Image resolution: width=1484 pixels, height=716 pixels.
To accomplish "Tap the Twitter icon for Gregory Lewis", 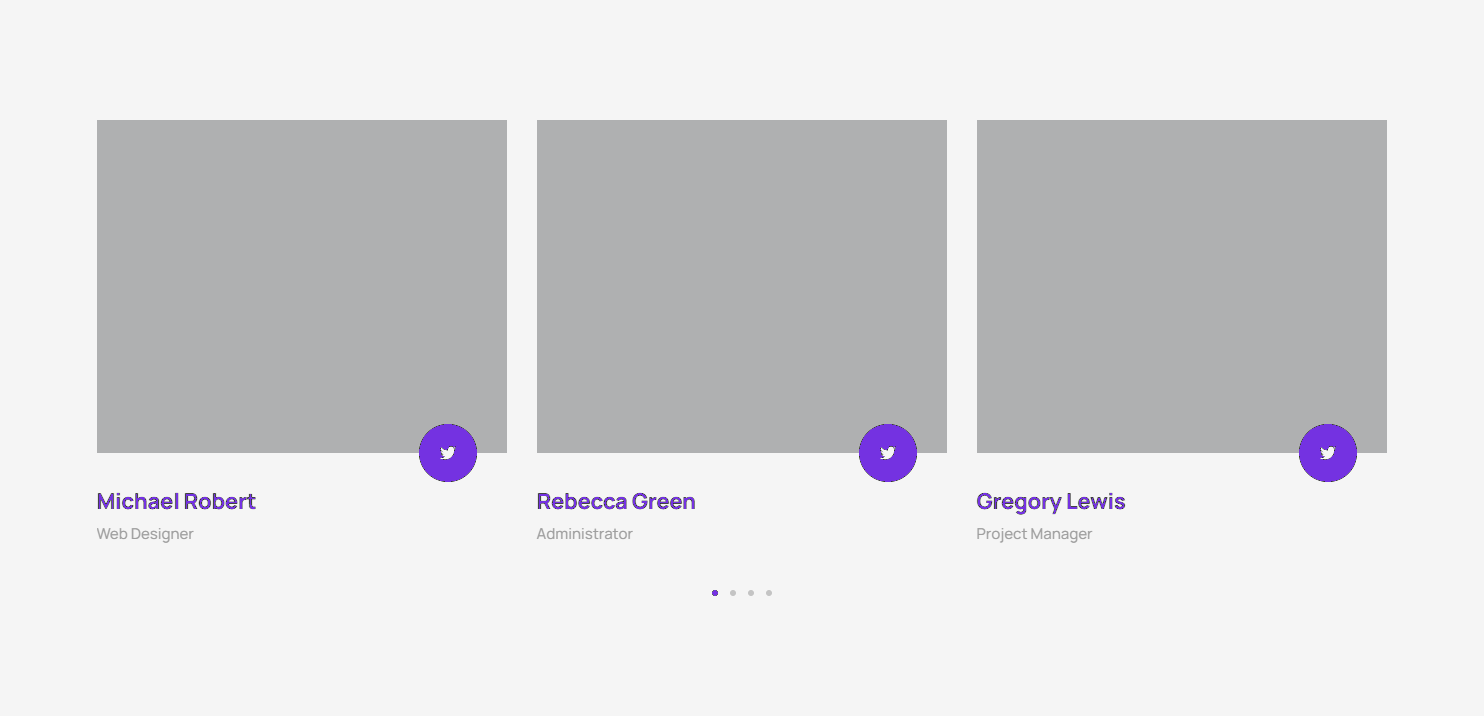I will (x=1328, y=453).
